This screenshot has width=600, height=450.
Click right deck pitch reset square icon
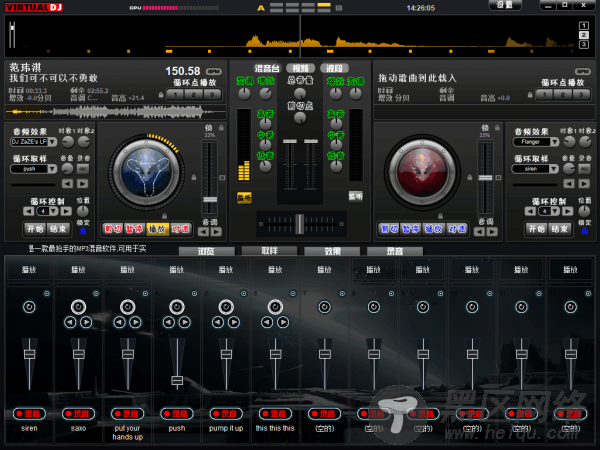498,178
